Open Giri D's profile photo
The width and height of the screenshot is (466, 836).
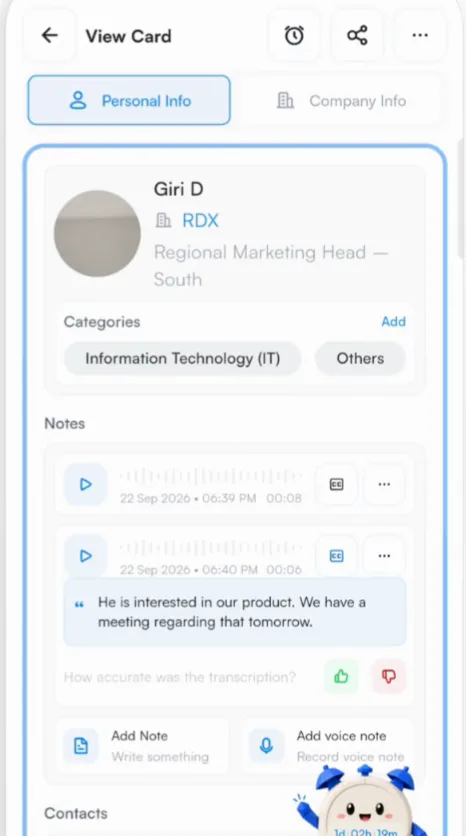point(97,234)
